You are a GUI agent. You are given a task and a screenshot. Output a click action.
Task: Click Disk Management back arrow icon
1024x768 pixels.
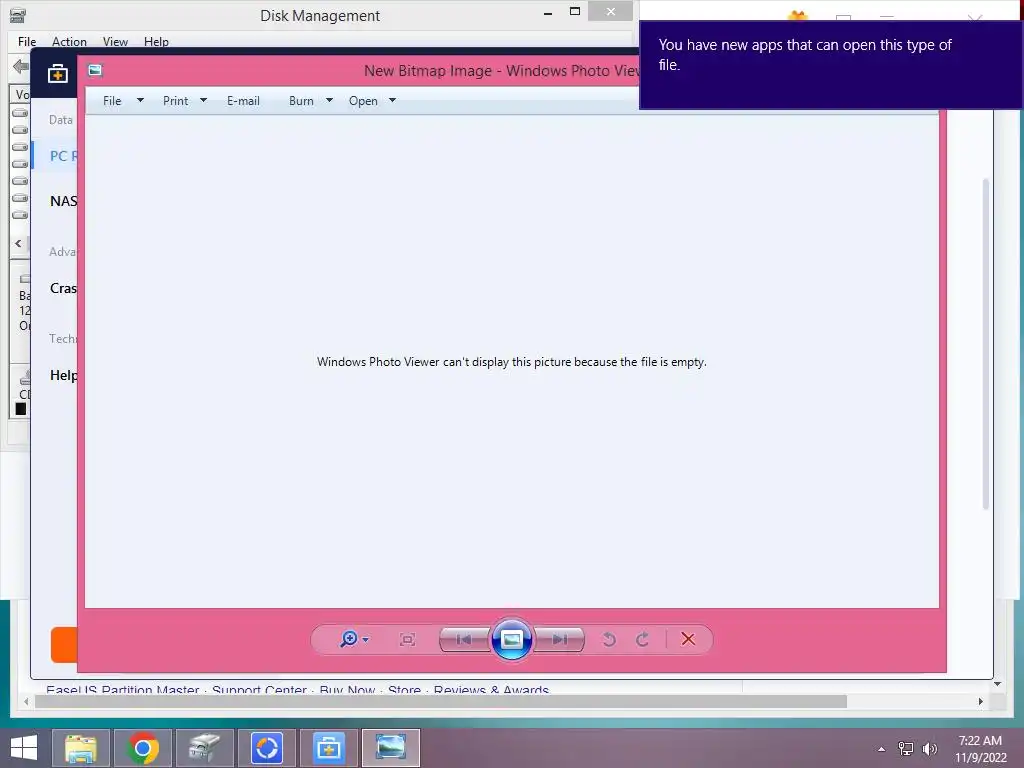(x=20, y=66)
